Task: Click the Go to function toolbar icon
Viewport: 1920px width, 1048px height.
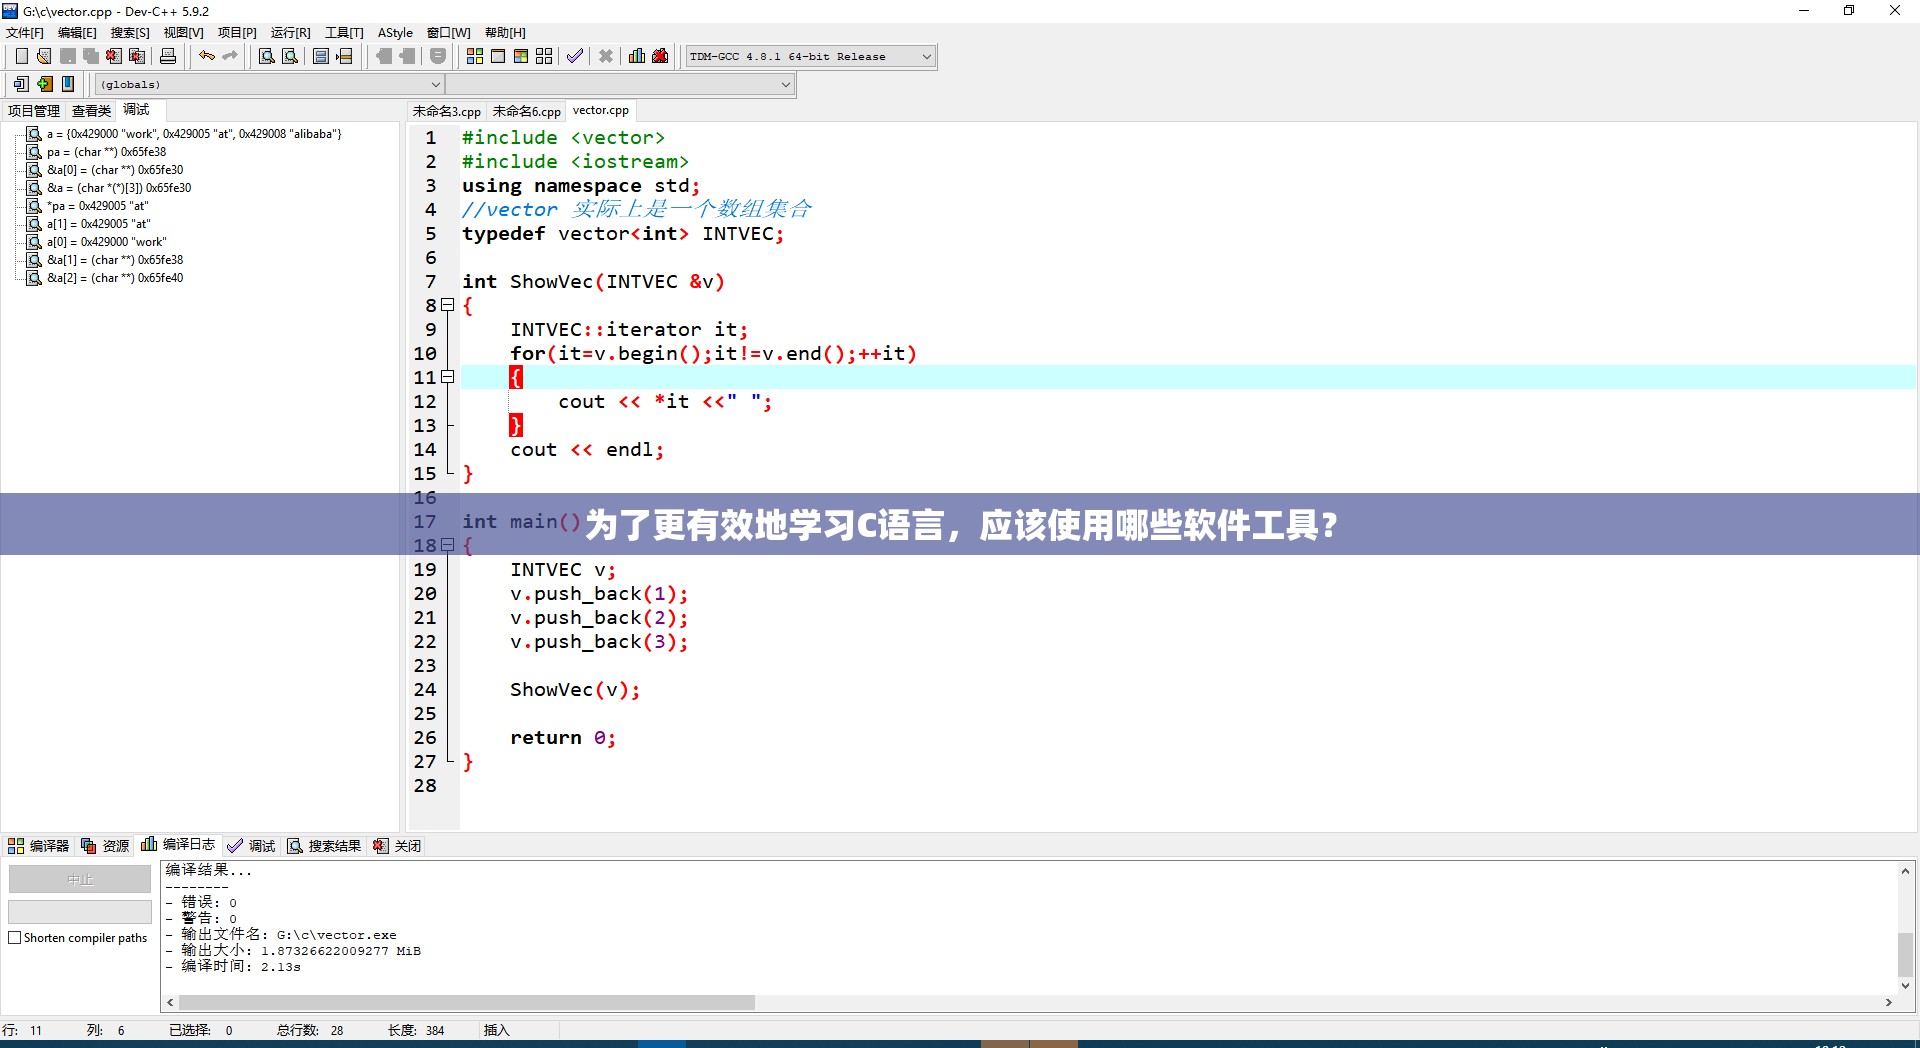Action: (321, 57)
